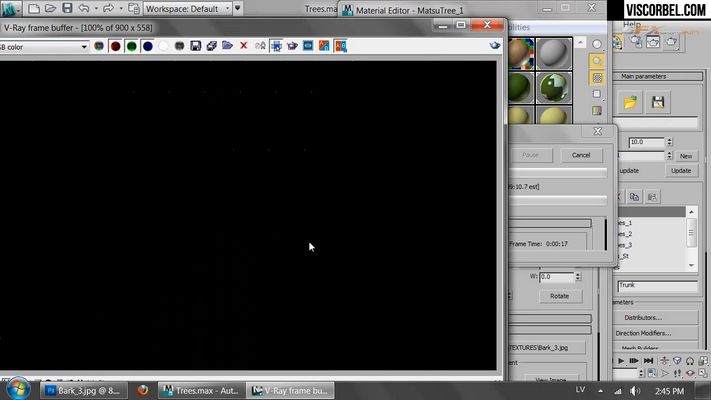Open the undo history dropdown arrow
Viewport: 711px width, 400px height.
[x=96, y=9]
